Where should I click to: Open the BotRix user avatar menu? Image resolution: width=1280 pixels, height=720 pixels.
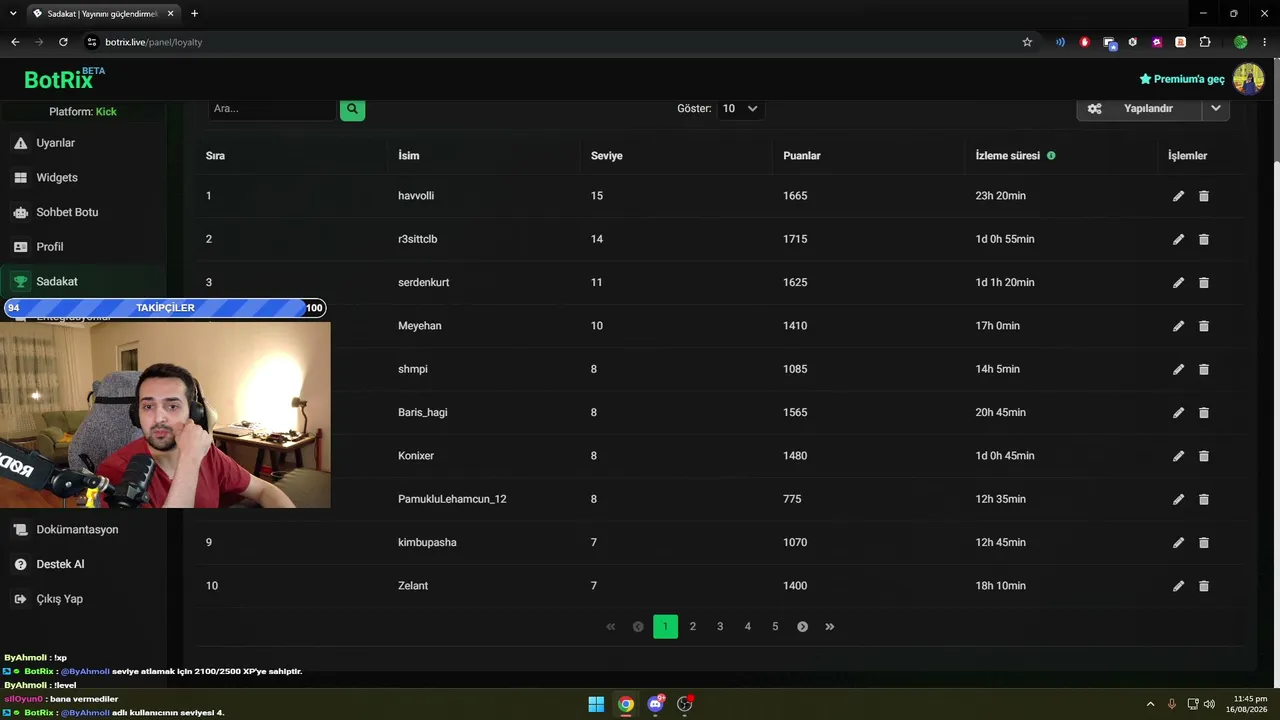[x=1248, y=79]
